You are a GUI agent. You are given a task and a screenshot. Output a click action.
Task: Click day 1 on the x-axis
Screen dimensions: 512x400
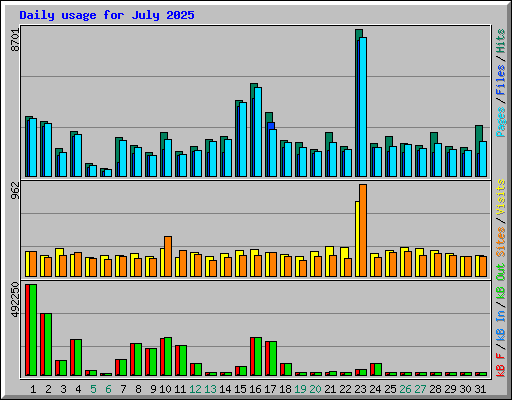point(33,389)
